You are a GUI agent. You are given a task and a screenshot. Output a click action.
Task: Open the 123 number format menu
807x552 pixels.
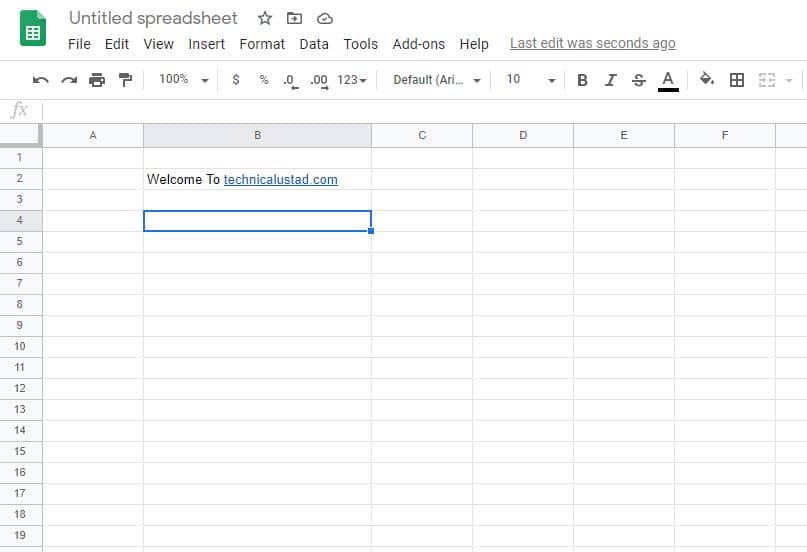pyautogui.click(x=352, y=80)
